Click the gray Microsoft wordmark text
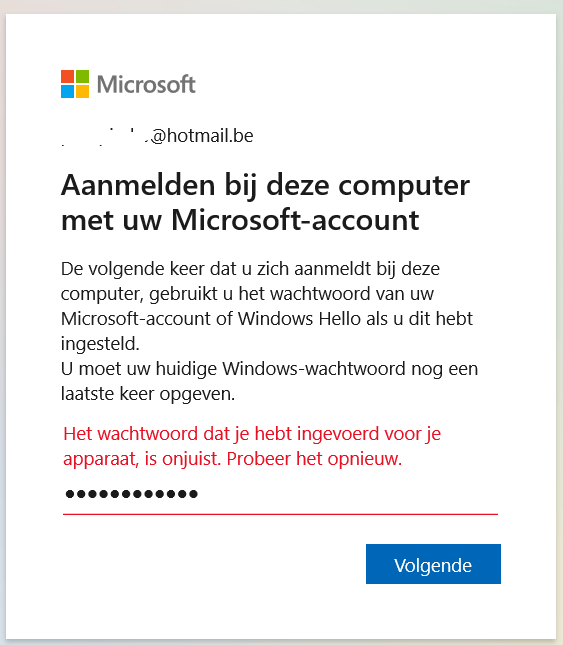The image size is (563, 645). tap(146, 84)
